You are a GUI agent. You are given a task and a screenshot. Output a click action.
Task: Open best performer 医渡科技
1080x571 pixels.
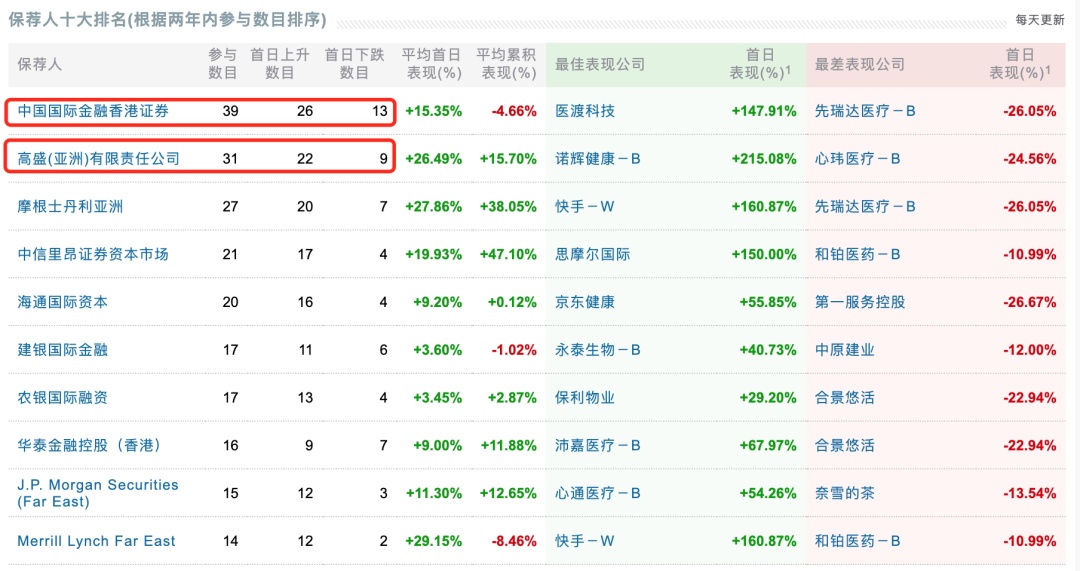(585, 111)
